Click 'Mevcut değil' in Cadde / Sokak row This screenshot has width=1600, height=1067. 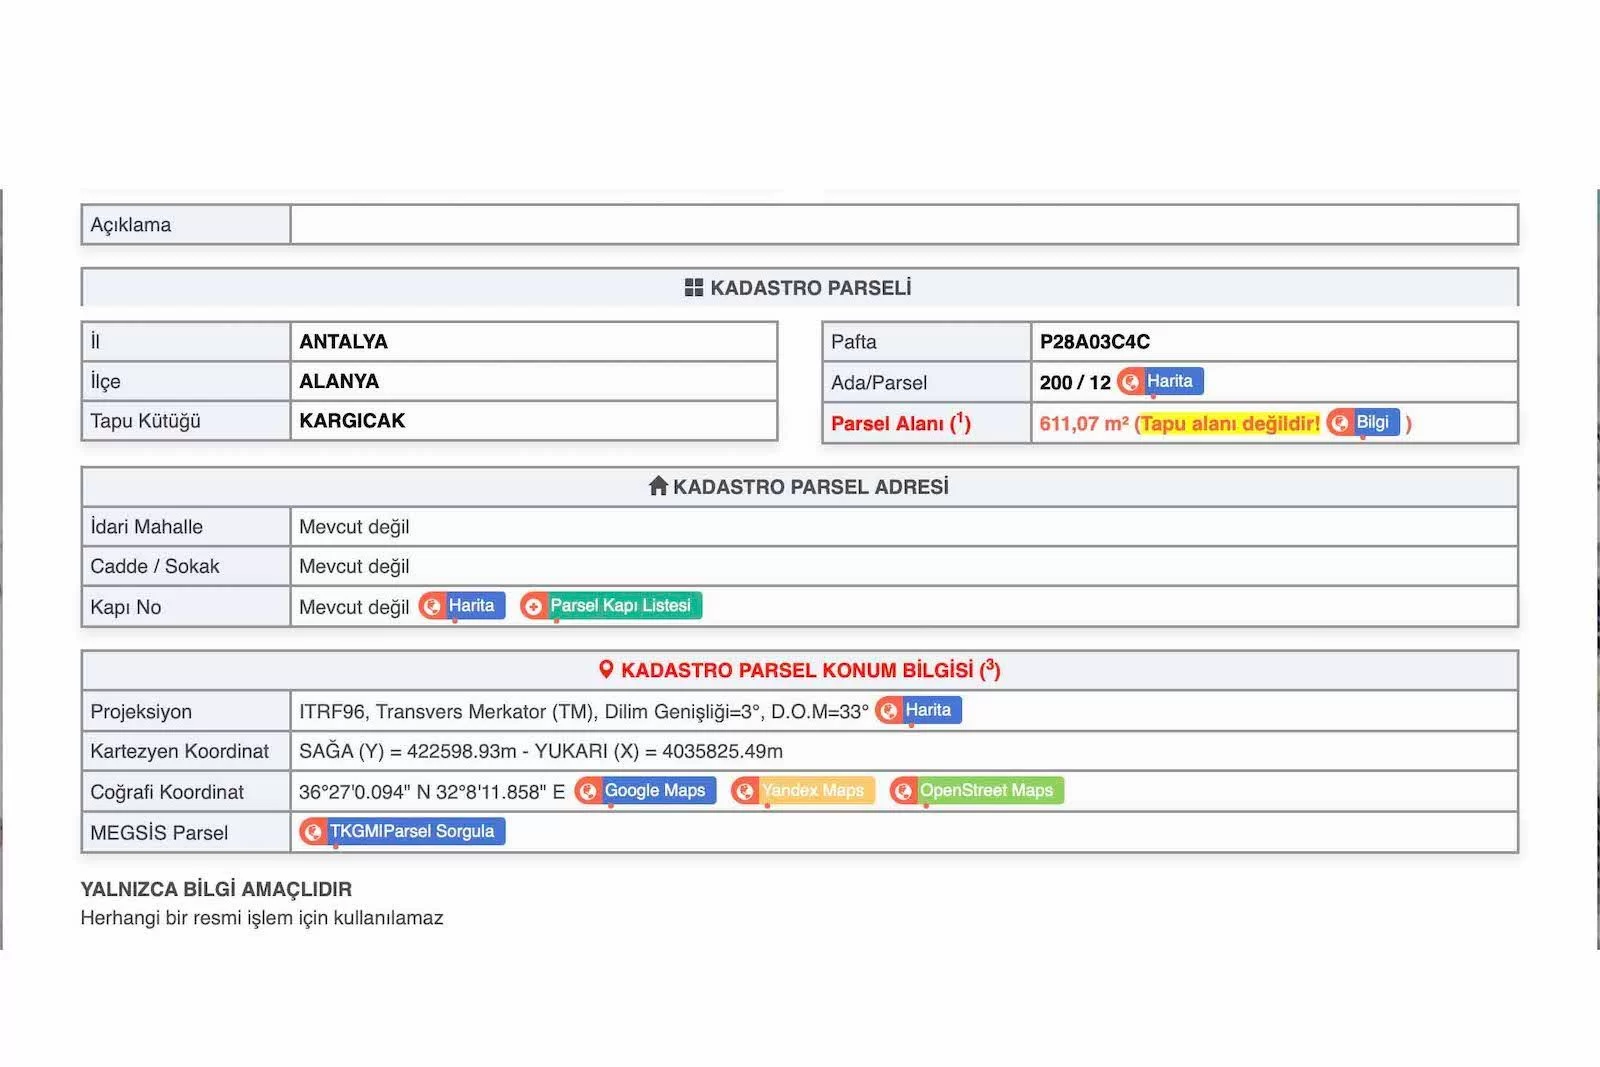tap(354, 567)
